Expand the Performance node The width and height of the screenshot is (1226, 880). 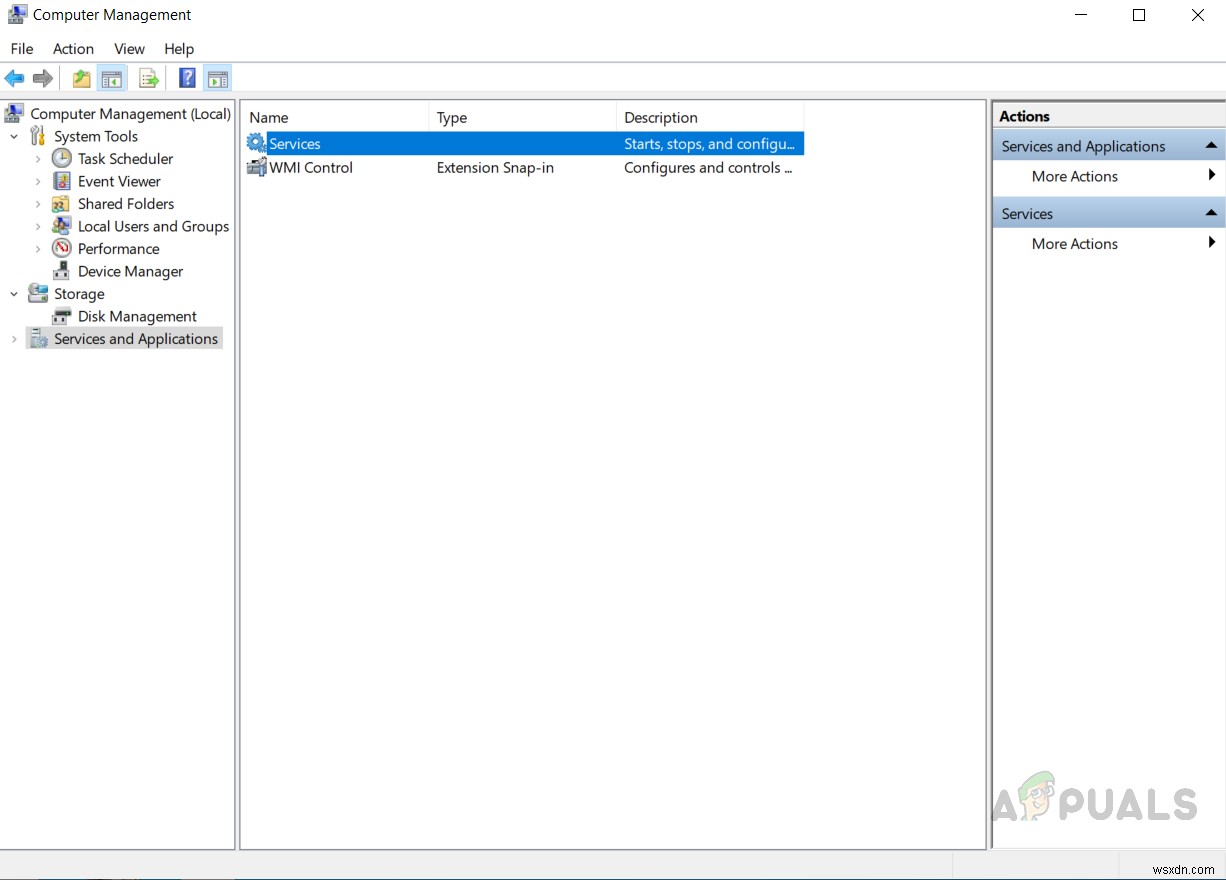coord(38,248)
